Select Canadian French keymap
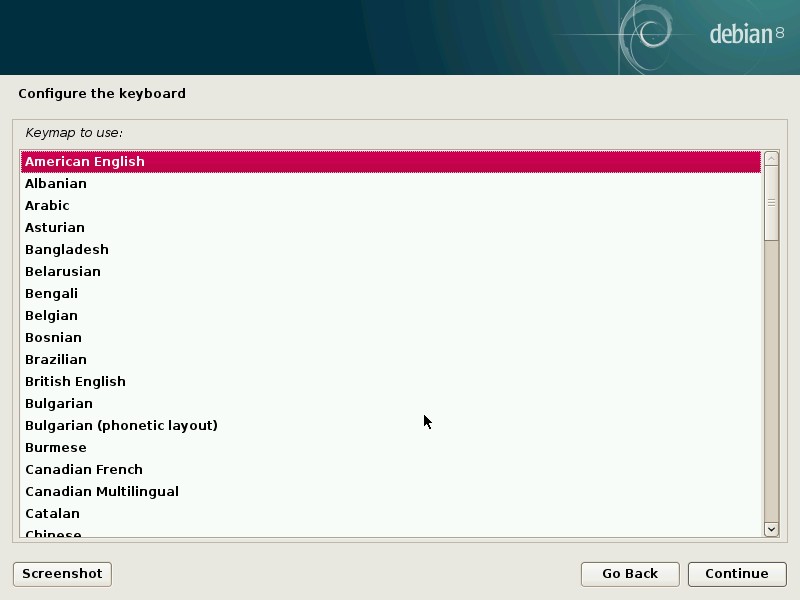The image size is (800, 600). (391, 469)
